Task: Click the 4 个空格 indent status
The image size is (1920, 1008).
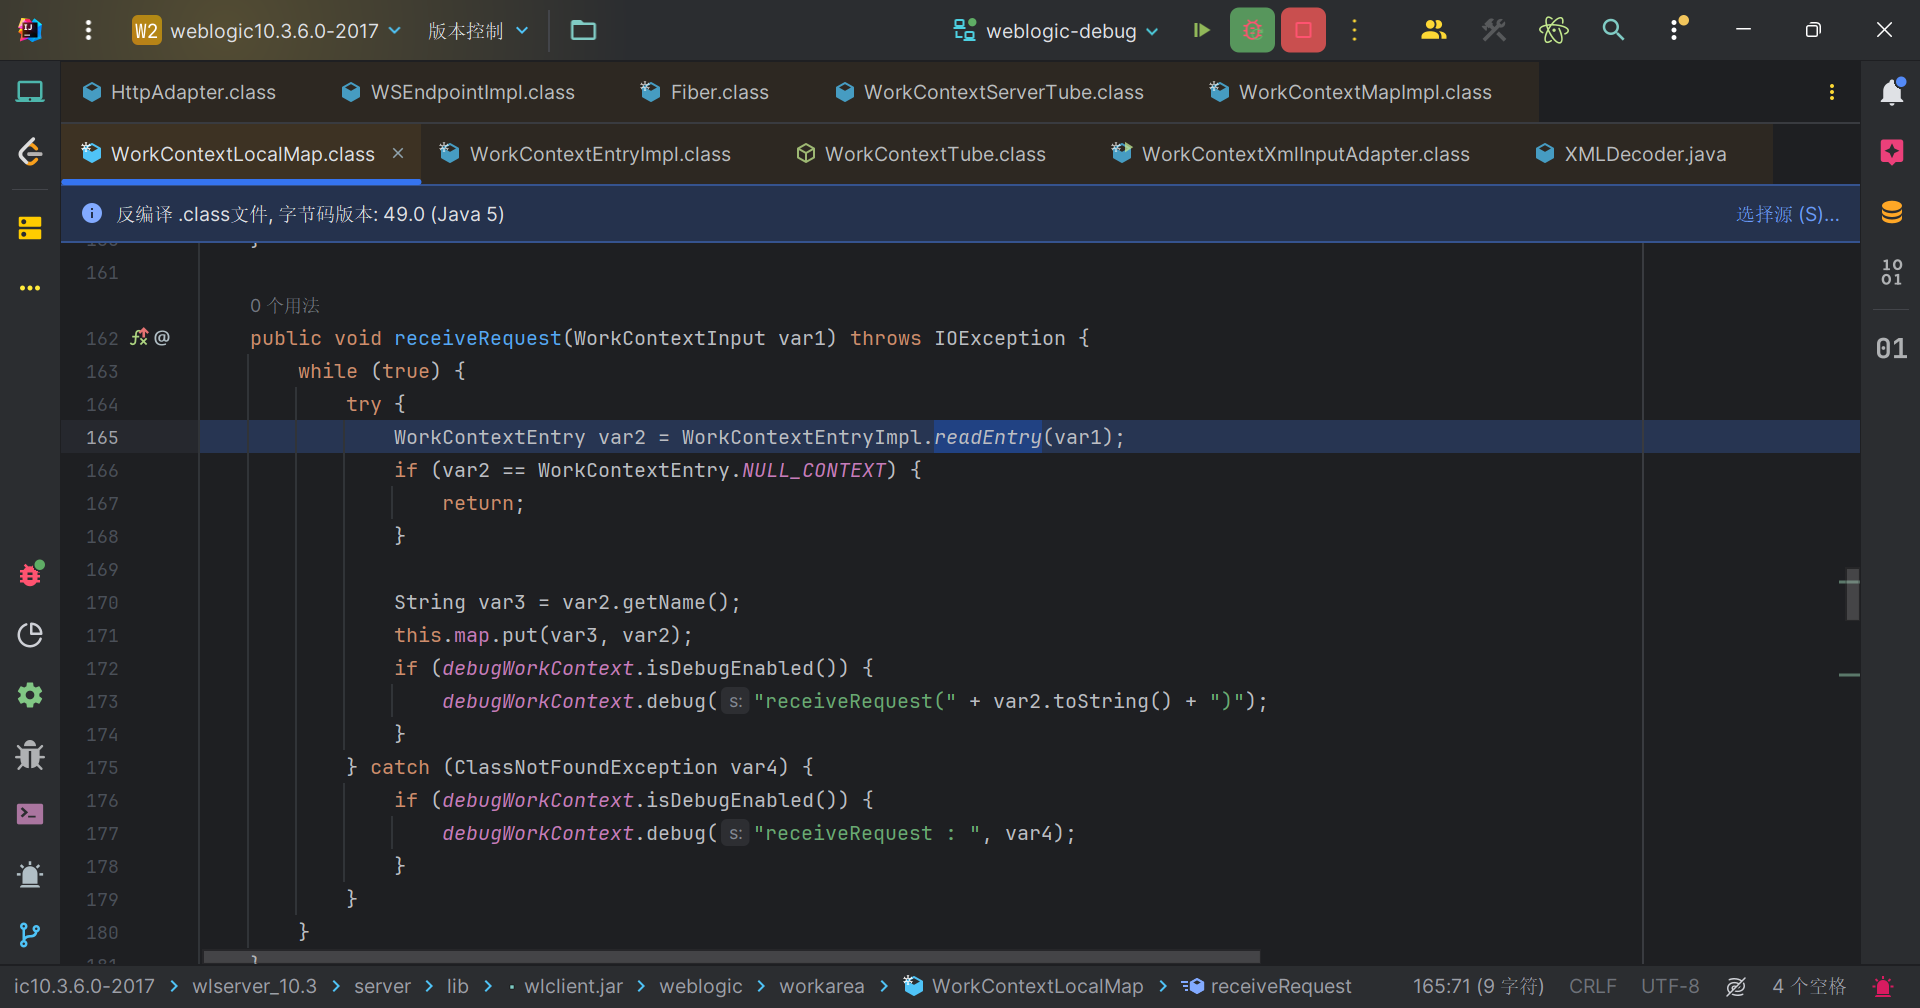Action: [x=1809, y=986]
